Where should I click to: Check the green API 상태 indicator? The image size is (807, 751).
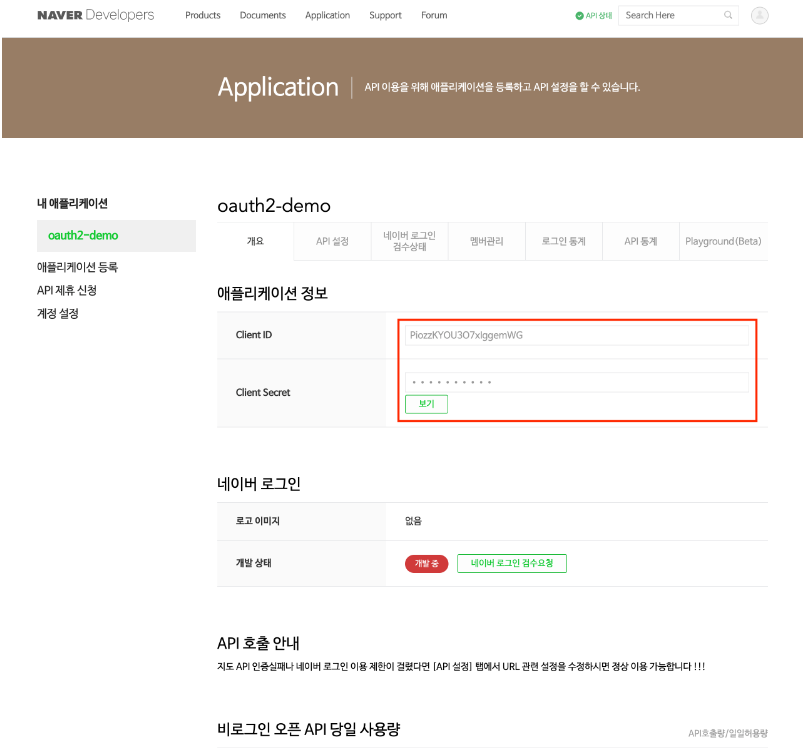(x=593, y=15)
